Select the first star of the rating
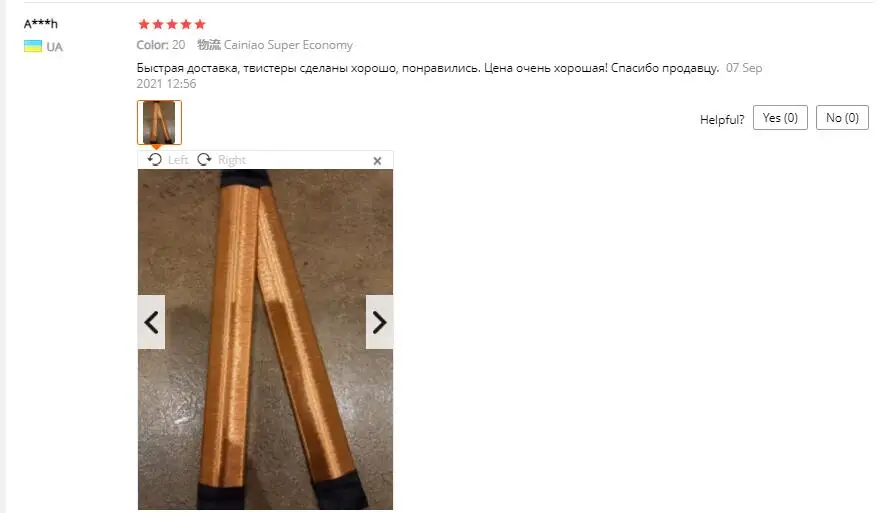The image size is (884, 513). (144, 24)
